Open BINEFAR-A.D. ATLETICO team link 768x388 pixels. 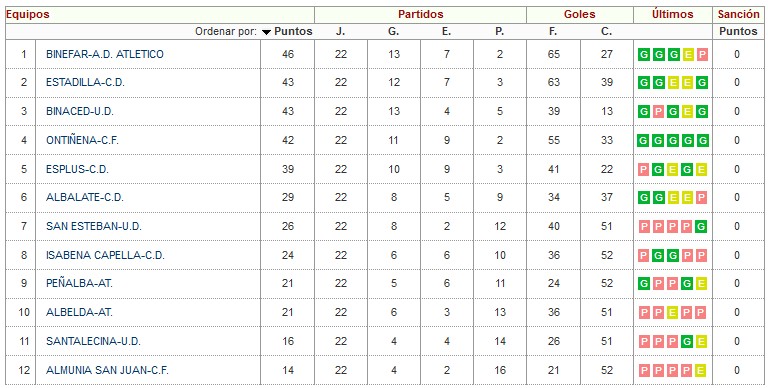pyautogui.click(x=105, y=54)
